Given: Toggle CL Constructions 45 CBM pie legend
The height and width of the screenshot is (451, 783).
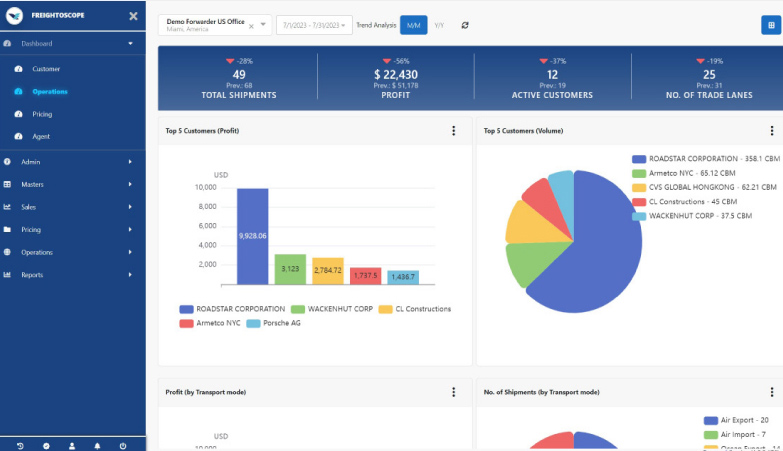Looking at the screenshot, I should pyautogui.click(x=684, y=202).
